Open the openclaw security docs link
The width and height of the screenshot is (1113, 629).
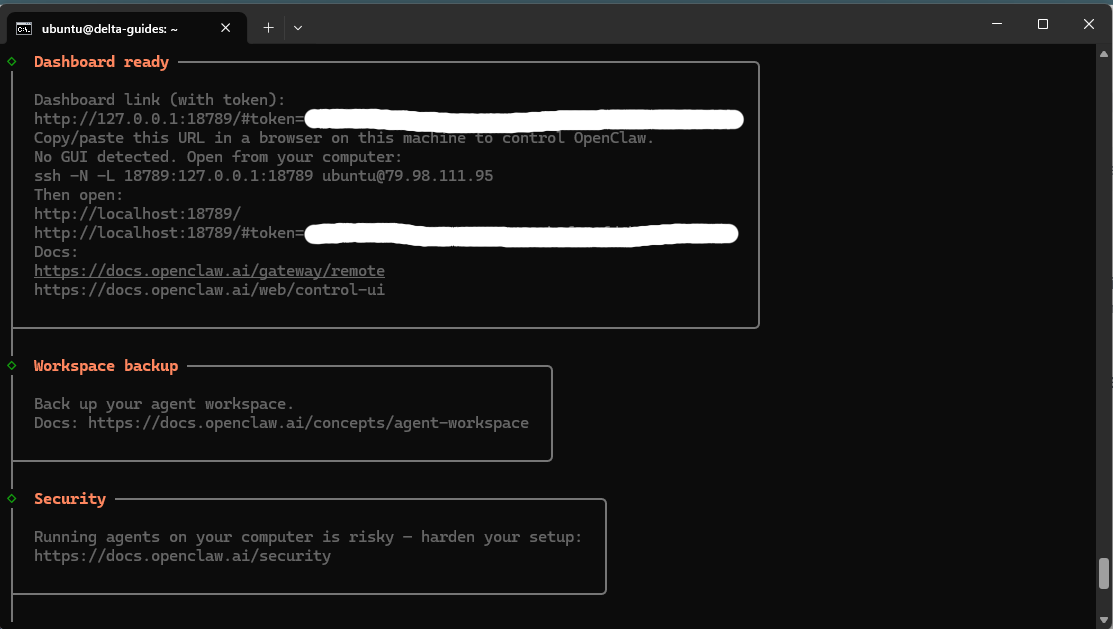pyautogui.click(x=182, y=556)
